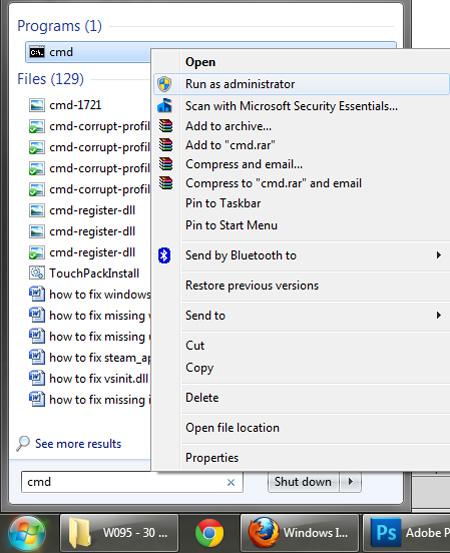Click the Windows Start orb

[x=27, y=533]
